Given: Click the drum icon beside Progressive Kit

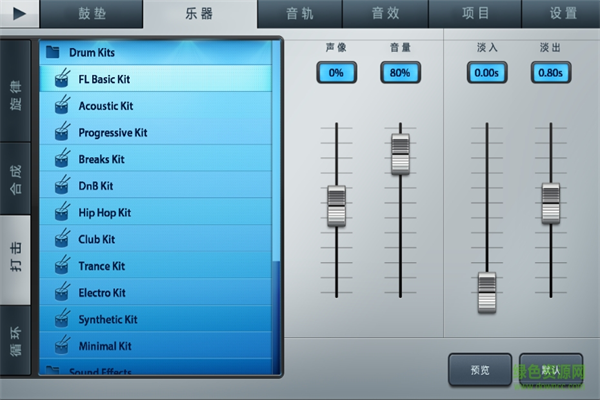Looking at the screenshot, I should (x=61, y=133).
